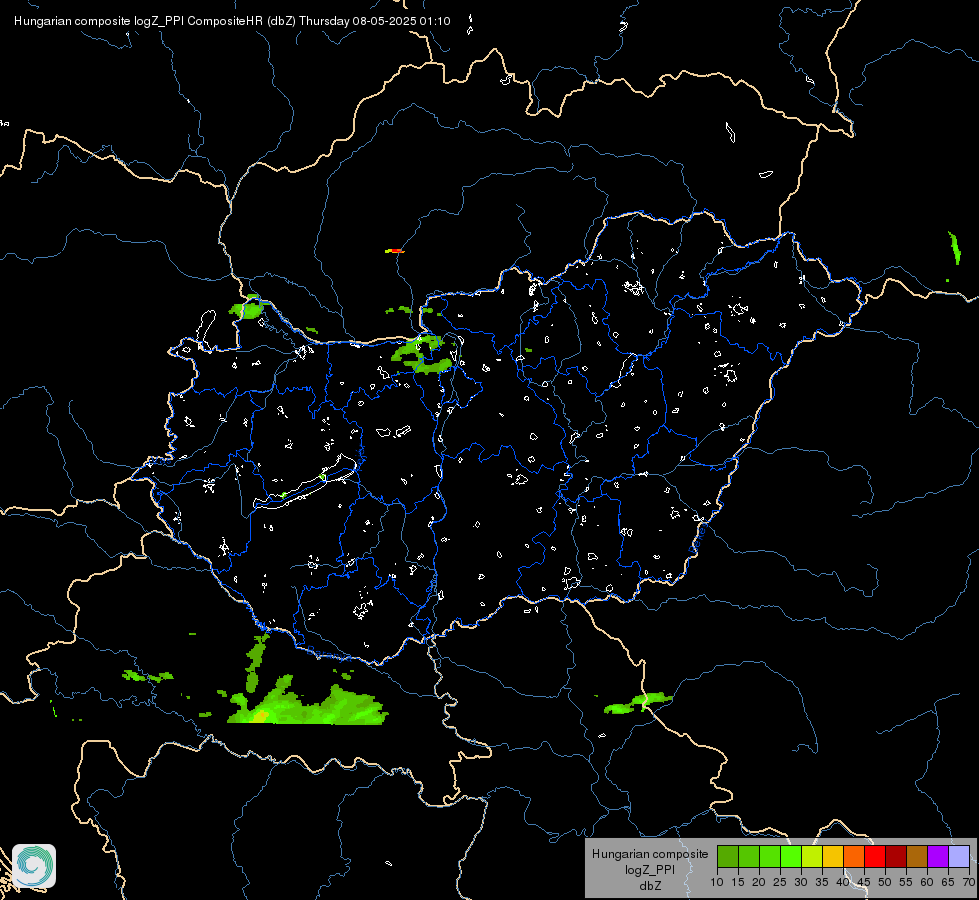Screen dimensions: 979x900
Task: Select the 30–35 dBZ yellow-green swatch
Action: [x=812, y=856]
